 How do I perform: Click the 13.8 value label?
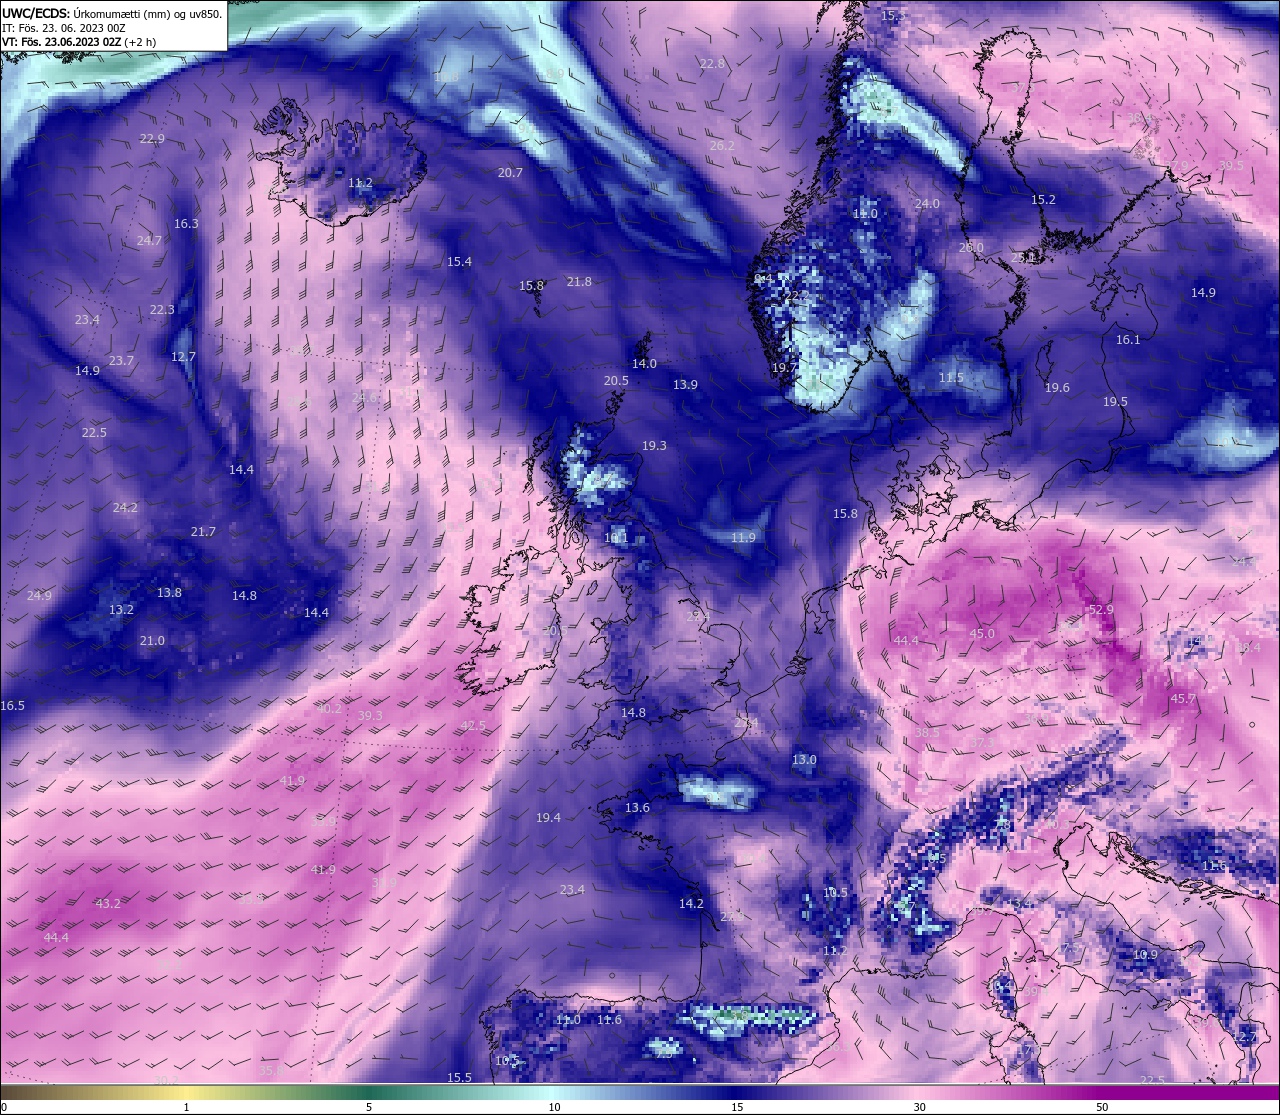pos(169,593)
